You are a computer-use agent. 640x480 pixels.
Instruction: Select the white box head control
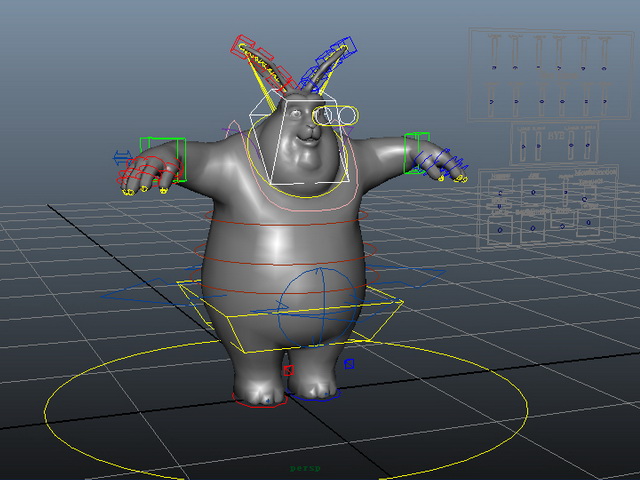(299, 137)
